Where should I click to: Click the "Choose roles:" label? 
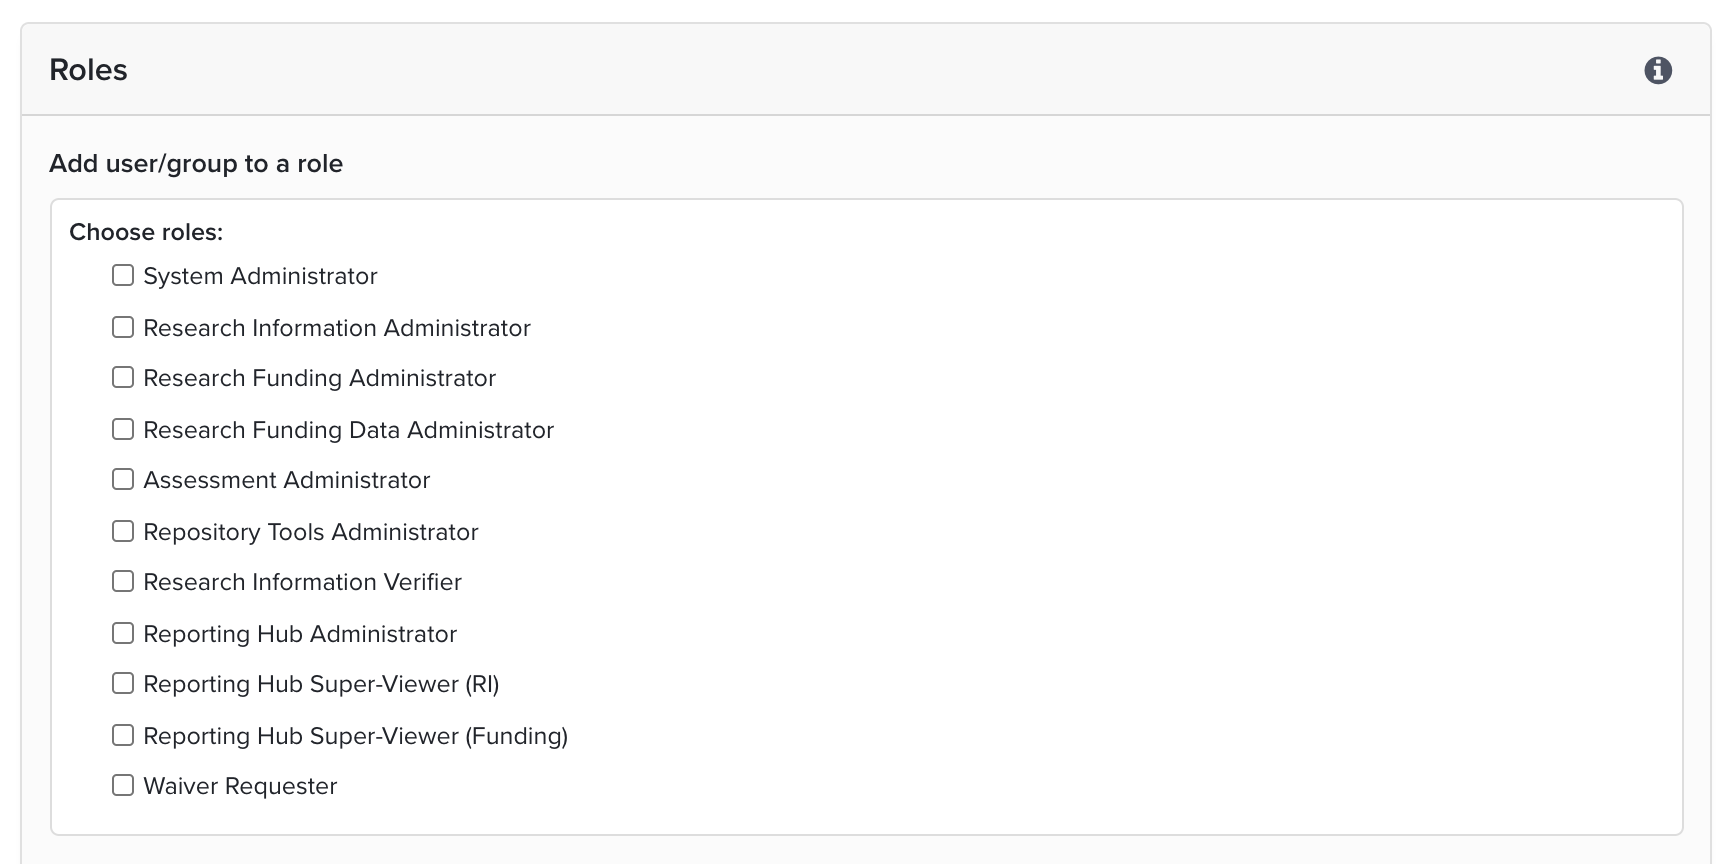146,232
